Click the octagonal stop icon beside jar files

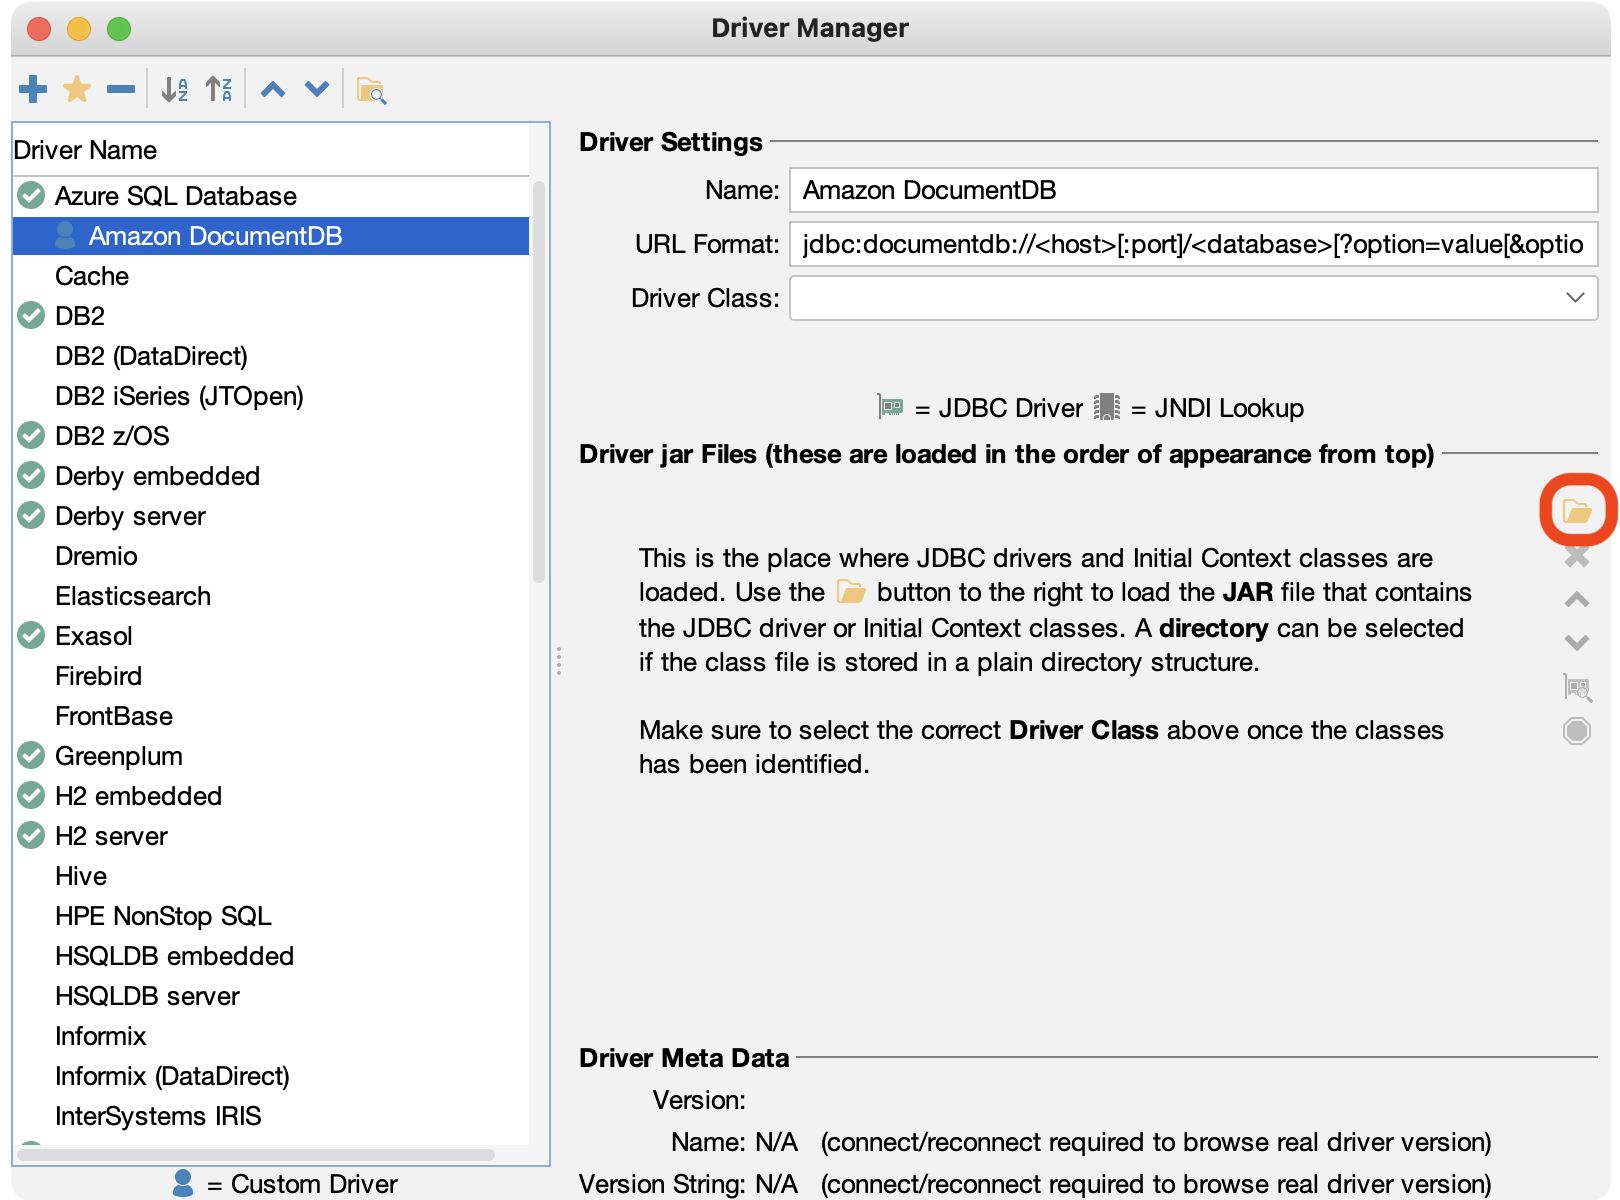1577,731
